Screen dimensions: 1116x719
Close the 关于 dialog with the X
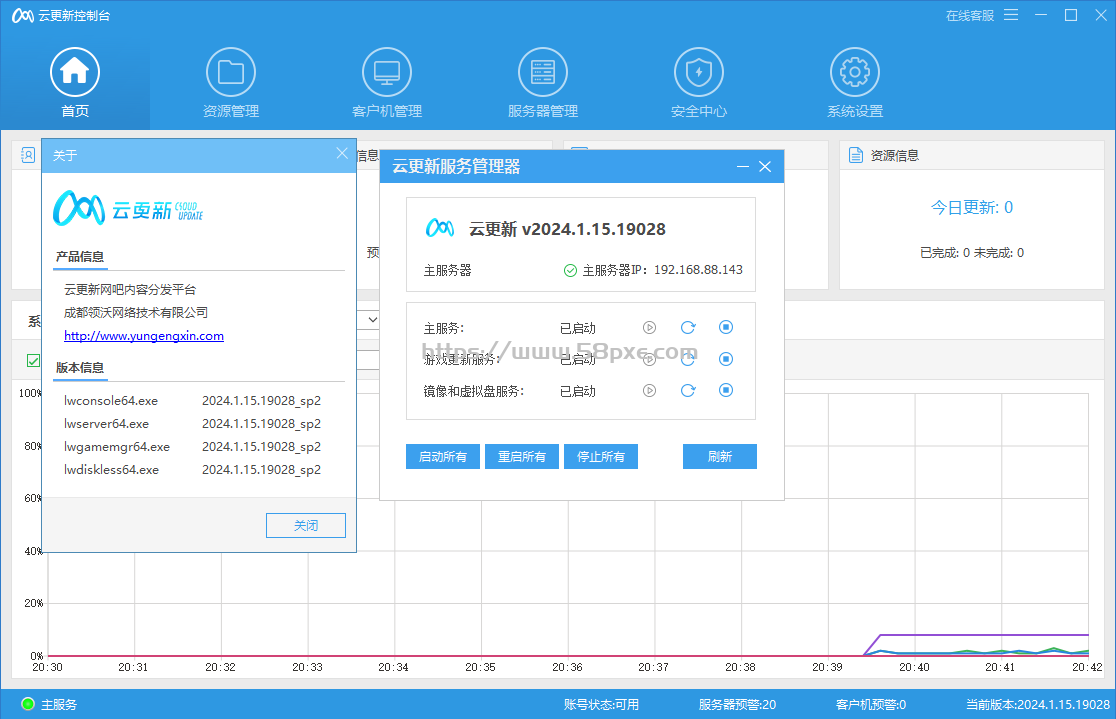(342, 153)
